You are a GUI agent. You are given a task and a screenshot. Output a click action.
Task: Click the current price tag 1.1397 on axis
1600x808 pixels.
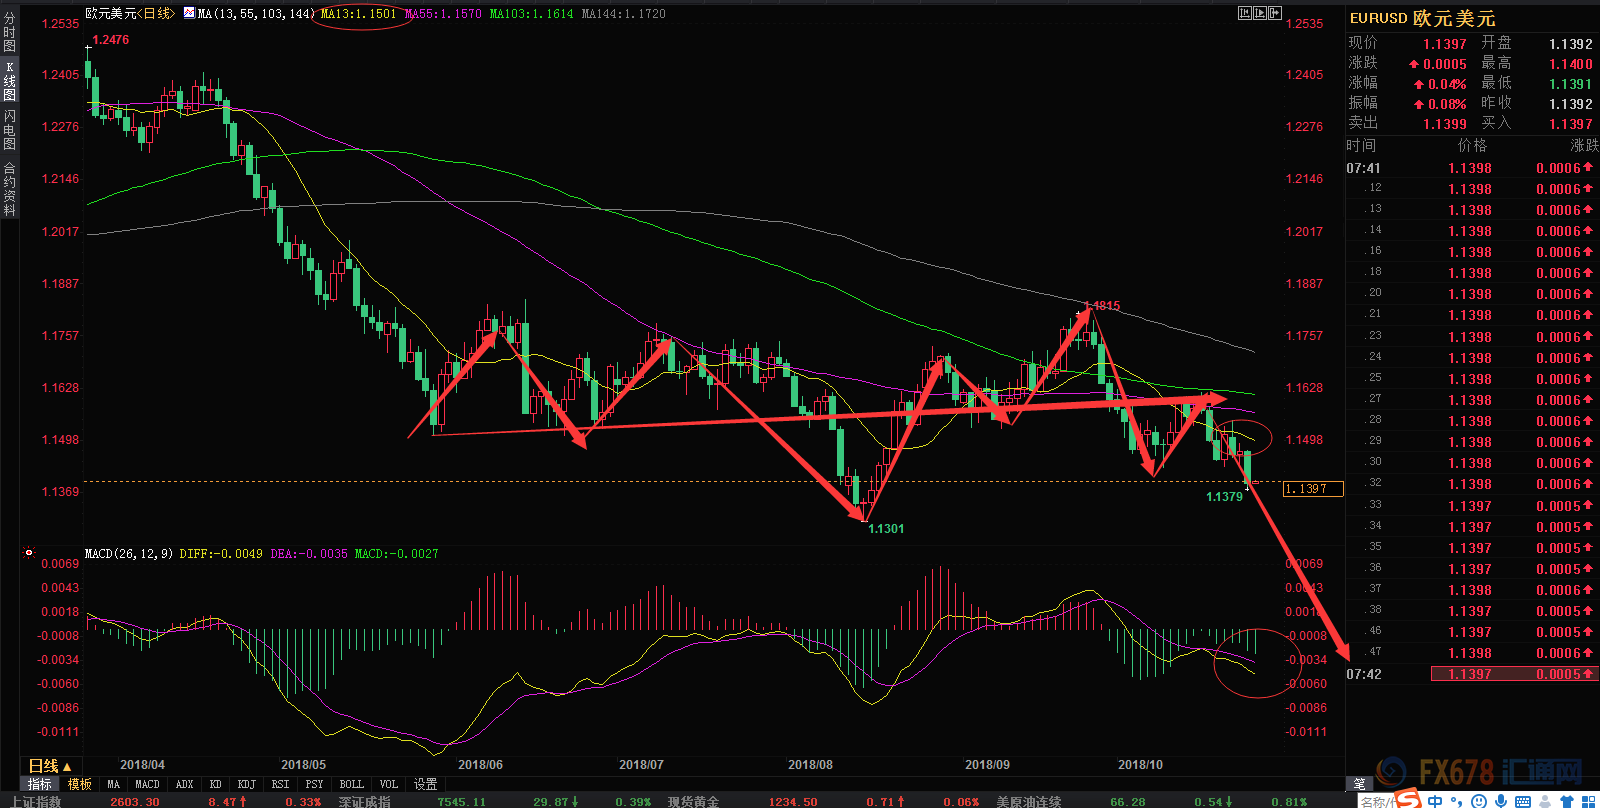(1313, 489)
